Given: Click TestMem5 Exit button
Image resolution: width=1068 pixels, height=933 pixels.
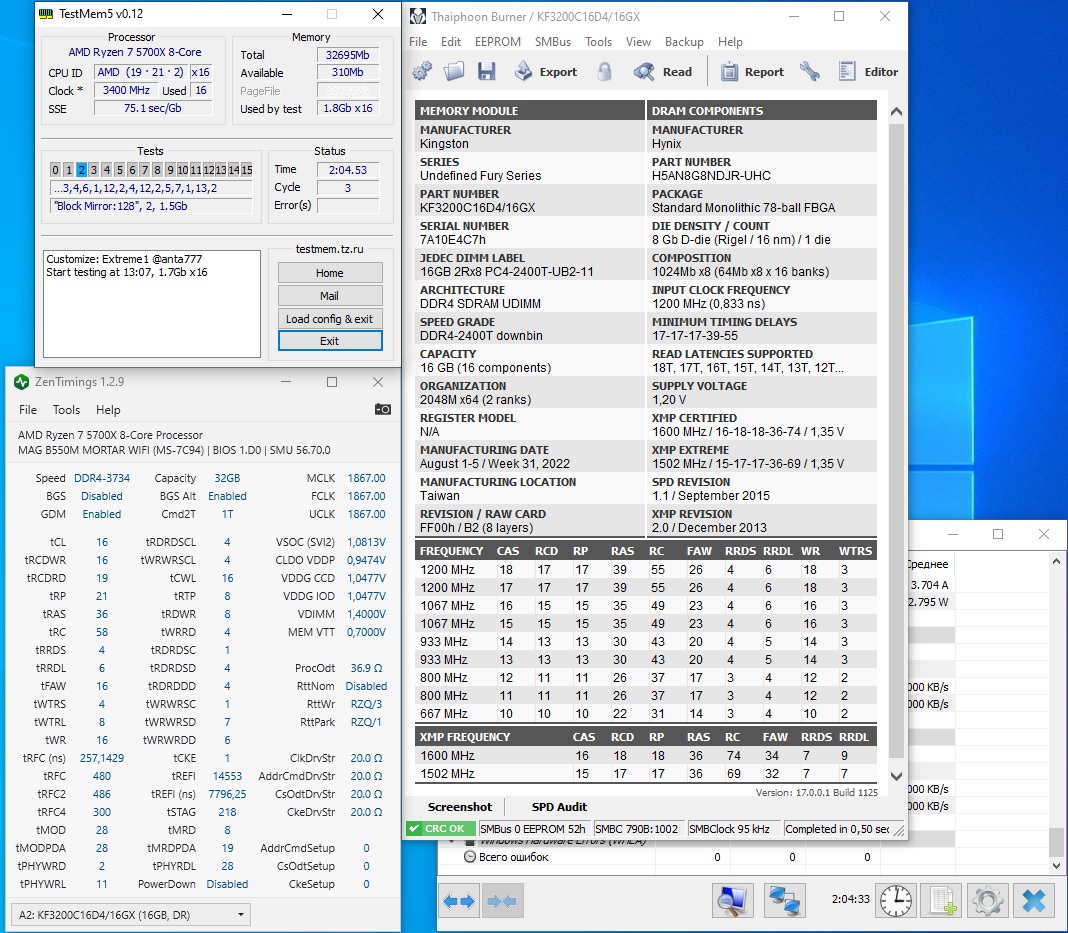Looking at the screenshot, I should pos(330,341).
